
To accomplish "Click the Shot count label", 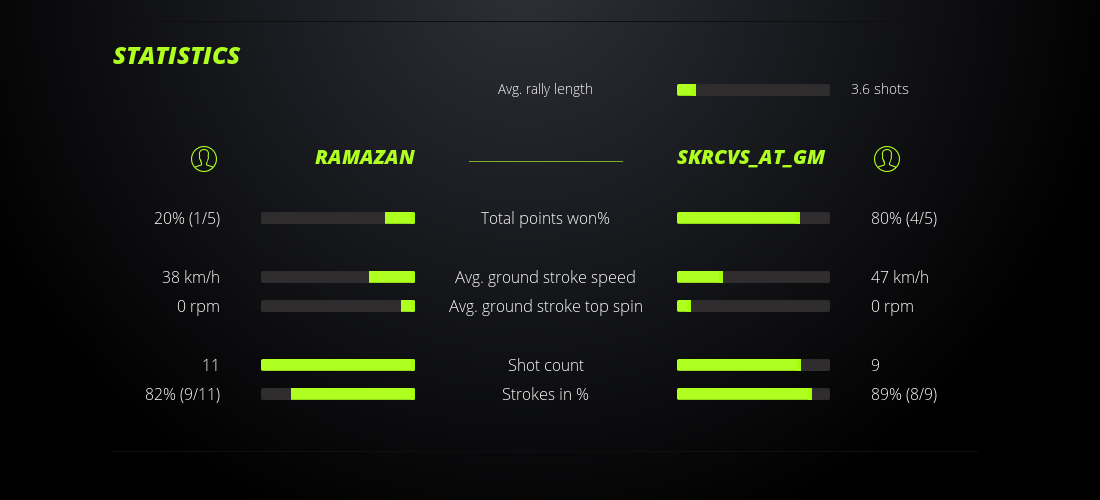I will point(545,365).
